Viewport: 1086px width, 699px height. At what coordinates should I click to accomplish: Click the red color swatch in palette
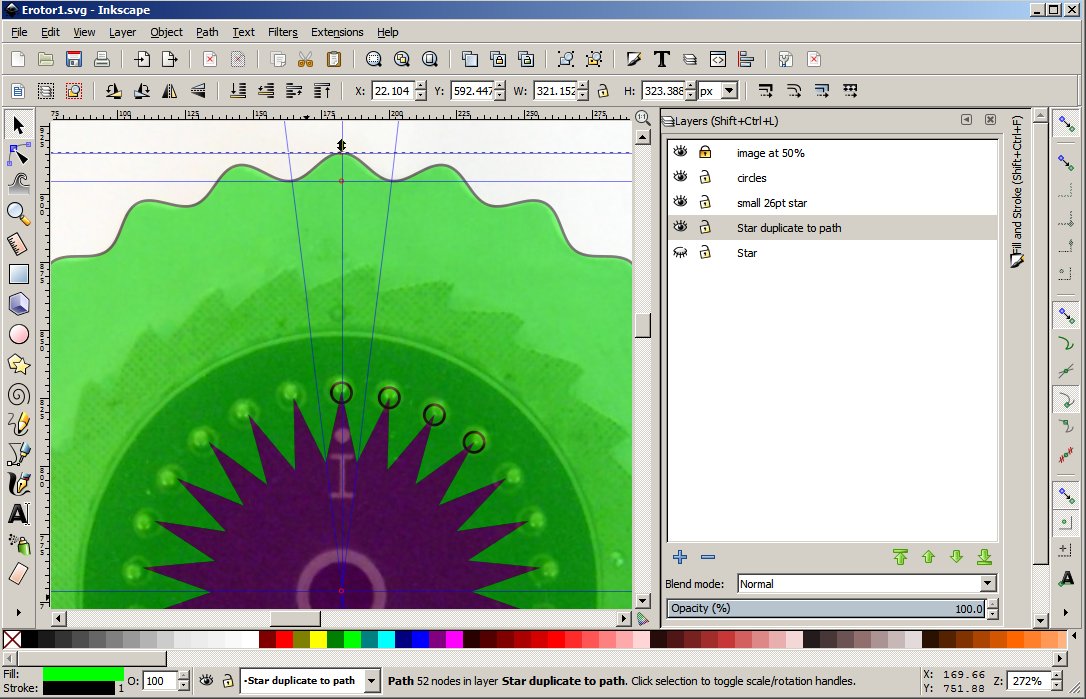(x=284, y=639)
